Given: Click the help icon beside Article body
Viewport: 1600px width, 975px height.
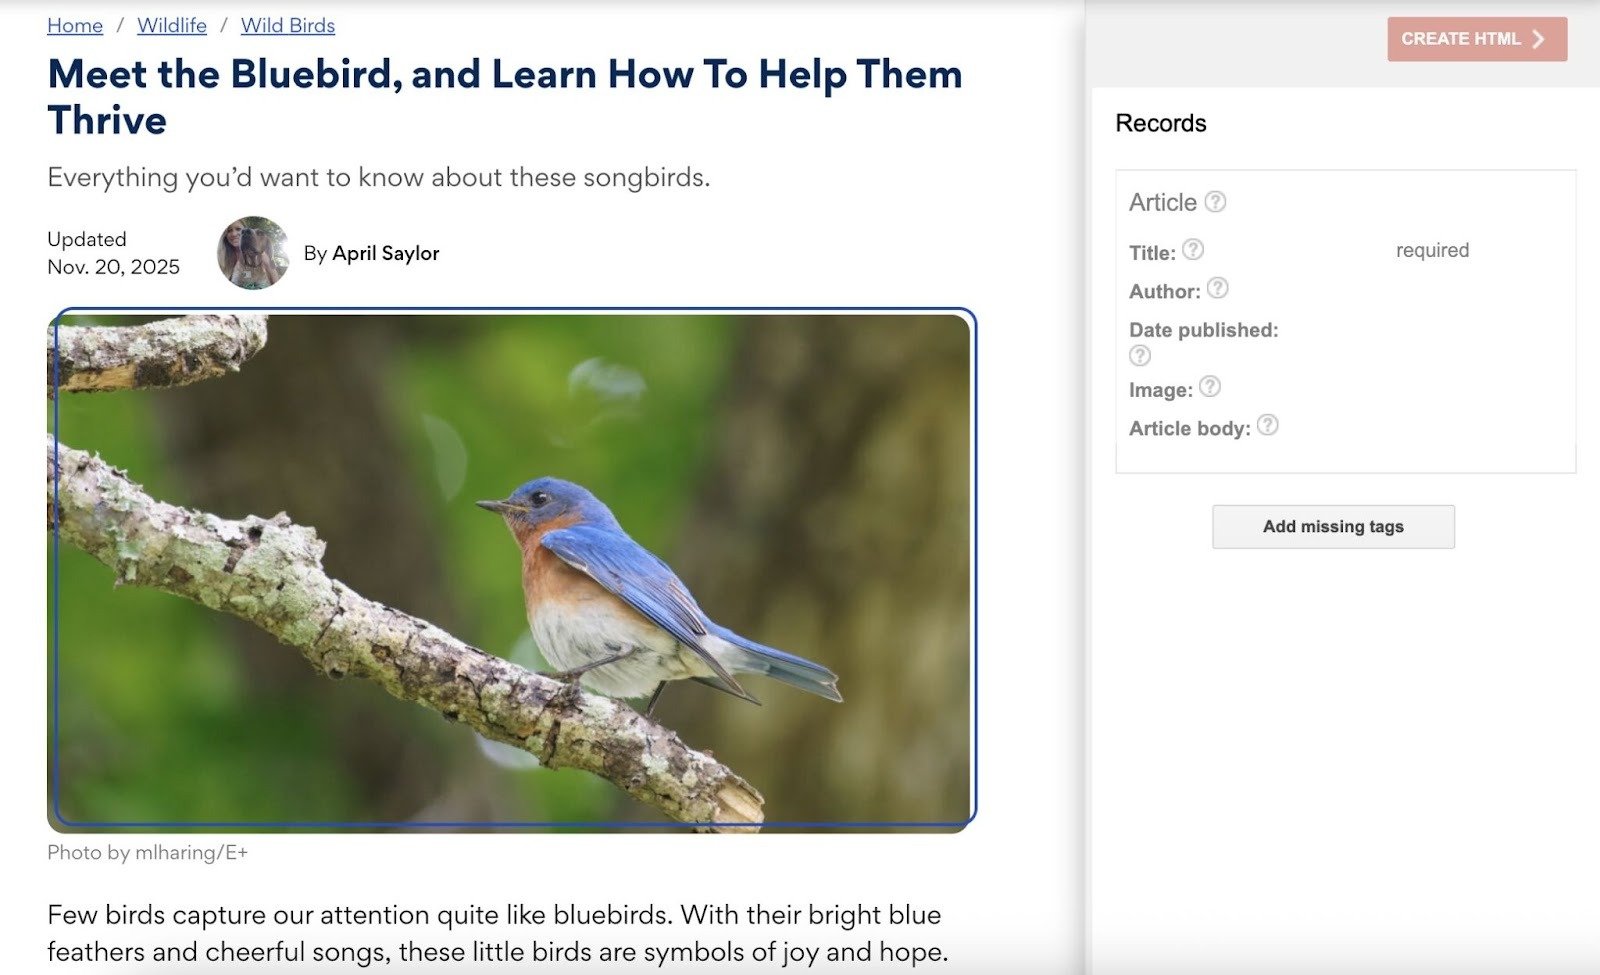Looking at the screenshot, I should [x=1268, y=425].
